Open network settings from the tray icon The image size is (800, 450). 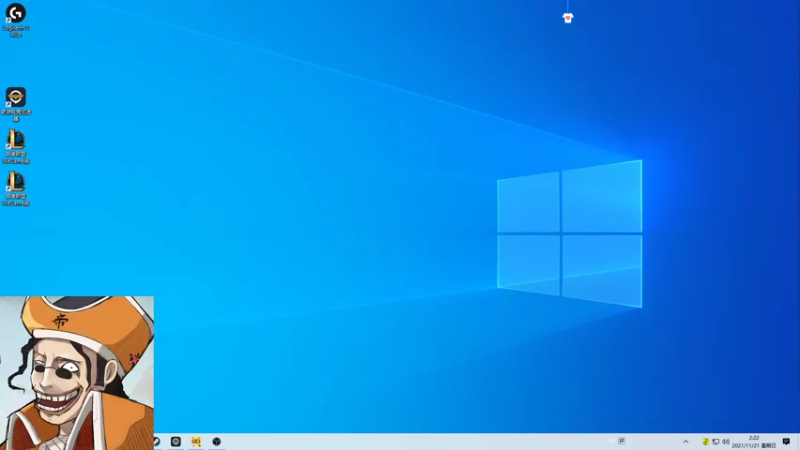click(716, 442)
